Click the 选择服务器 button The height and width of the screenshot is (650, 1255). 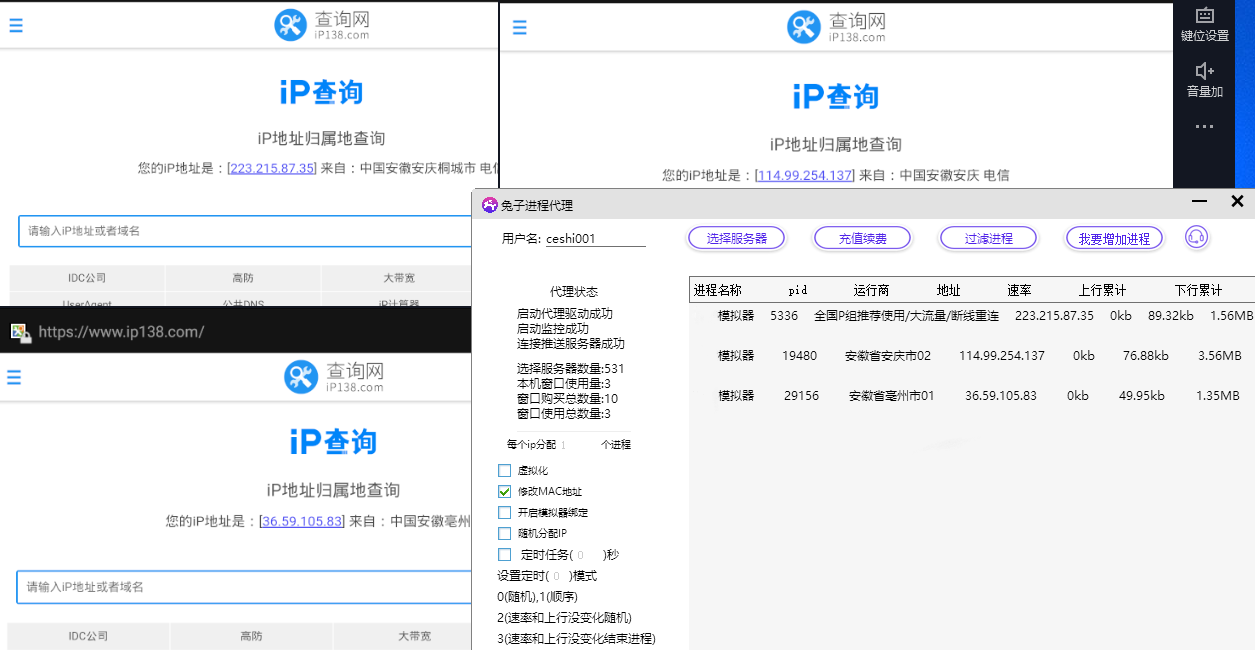(737, 238)
